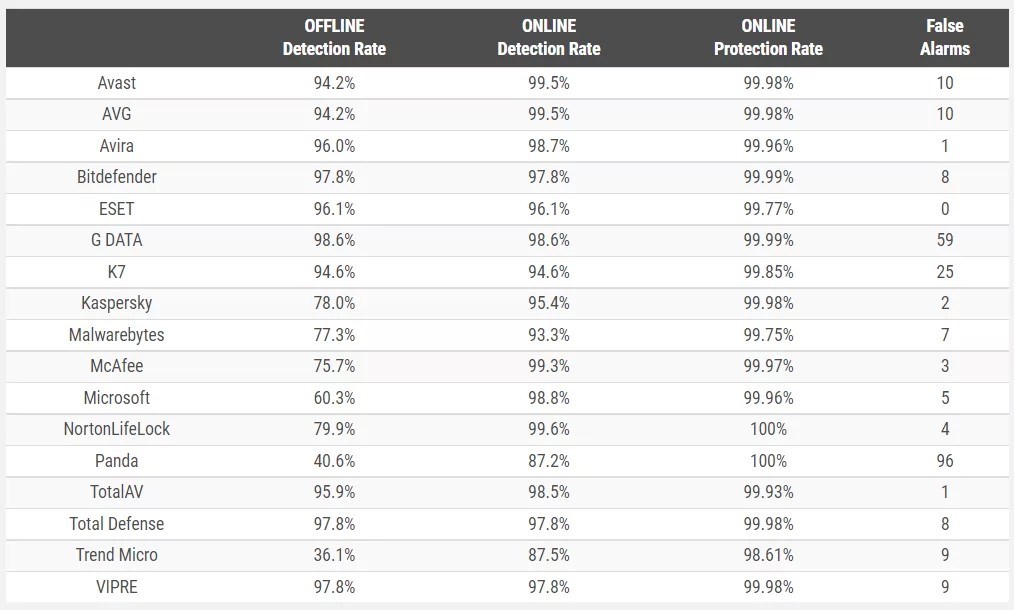Click the ONLINE Protection Rate column header
Image resolution: width=1014 pixels, height=610 pixels.
pyautogui.click(x=768, y=38)
